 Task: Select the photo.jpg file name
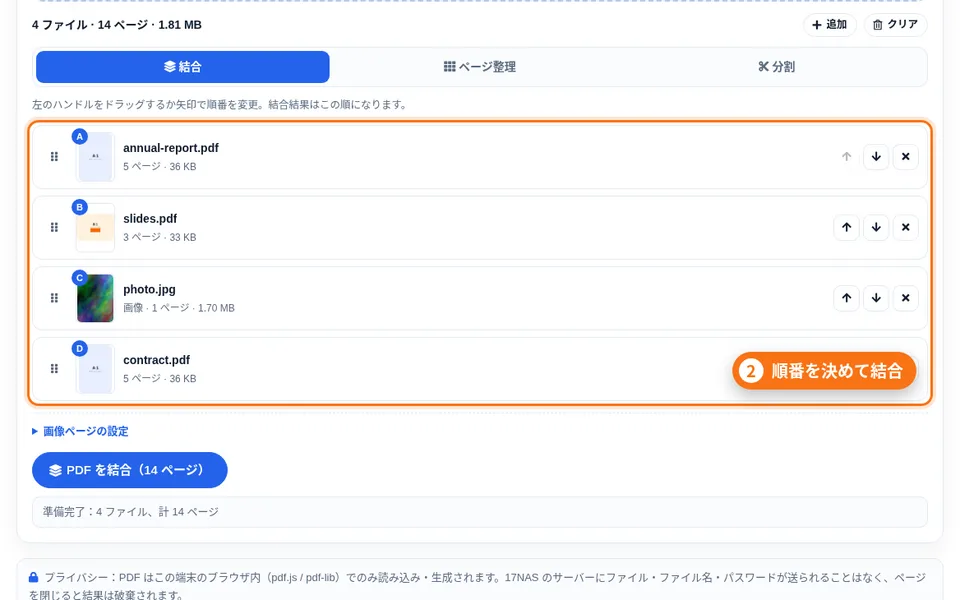point(149,290)
